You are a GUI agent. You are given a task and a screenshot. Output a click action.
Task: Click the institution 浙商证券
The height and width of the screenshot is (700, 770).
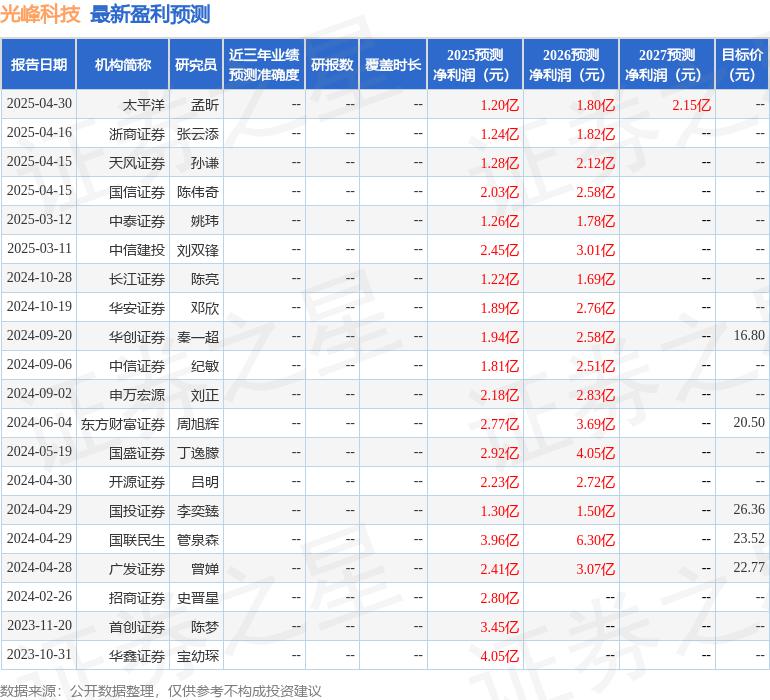point(137,134)
